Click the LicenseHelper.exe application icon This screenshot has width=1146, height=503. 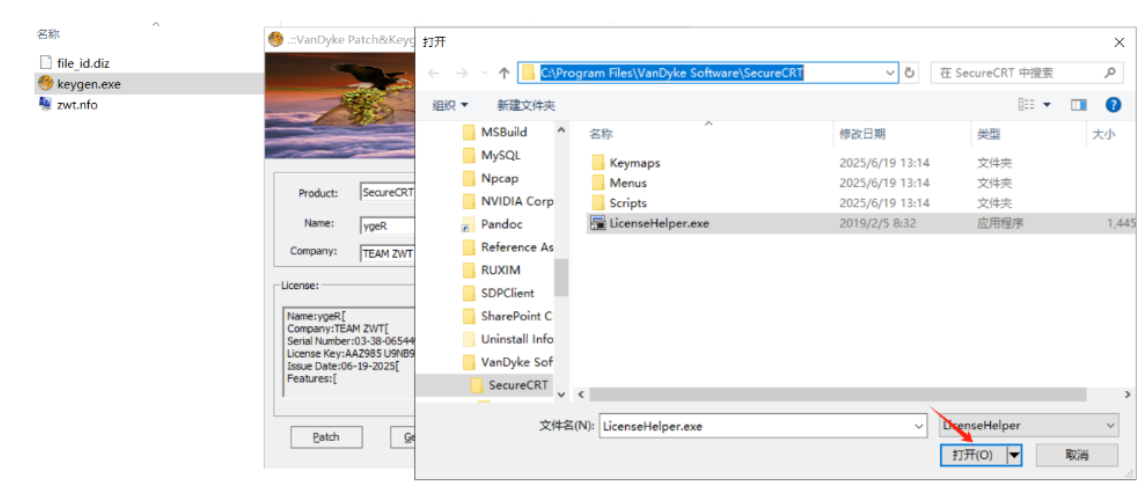pos(598,223)
